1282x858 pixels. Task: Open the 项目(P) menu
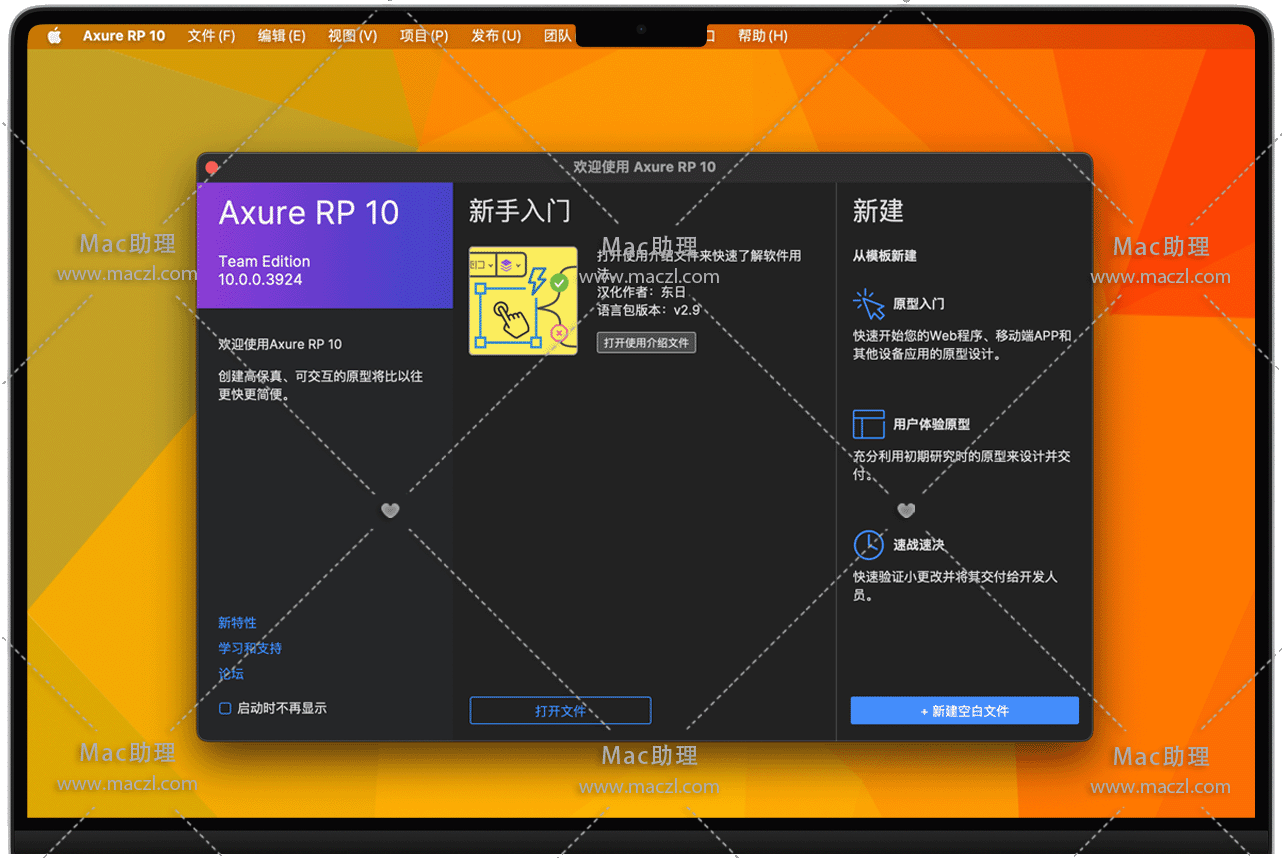424,36
